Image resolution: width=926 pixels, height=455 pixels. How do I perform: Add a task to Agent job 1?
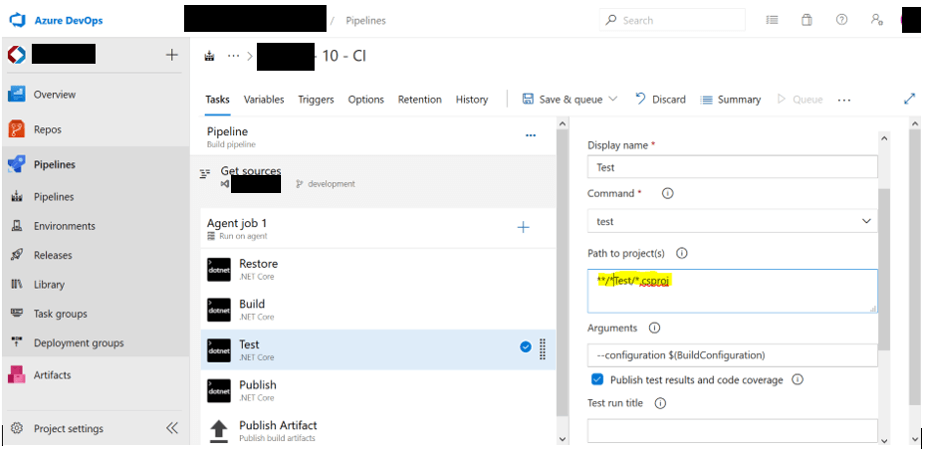(523, 228)
